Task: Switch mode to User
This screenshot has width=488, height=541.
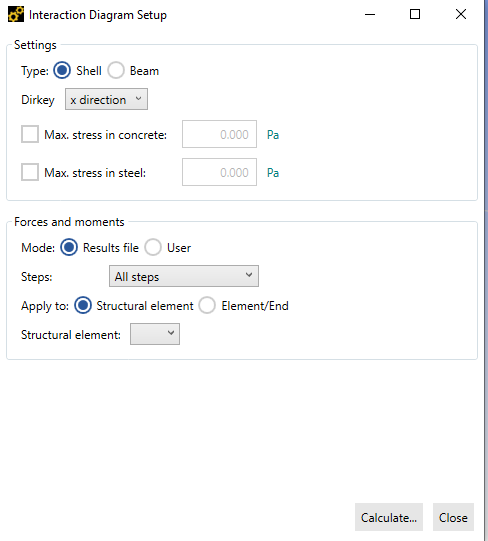Action: click(153, 247)
